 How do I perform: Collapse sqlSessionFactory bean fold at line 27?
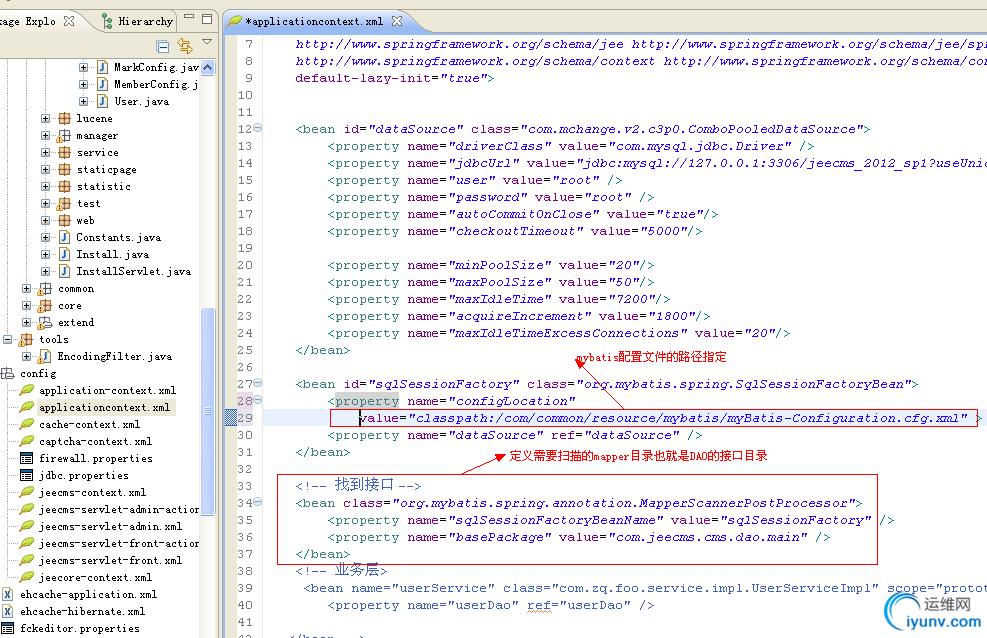(257, 383)
